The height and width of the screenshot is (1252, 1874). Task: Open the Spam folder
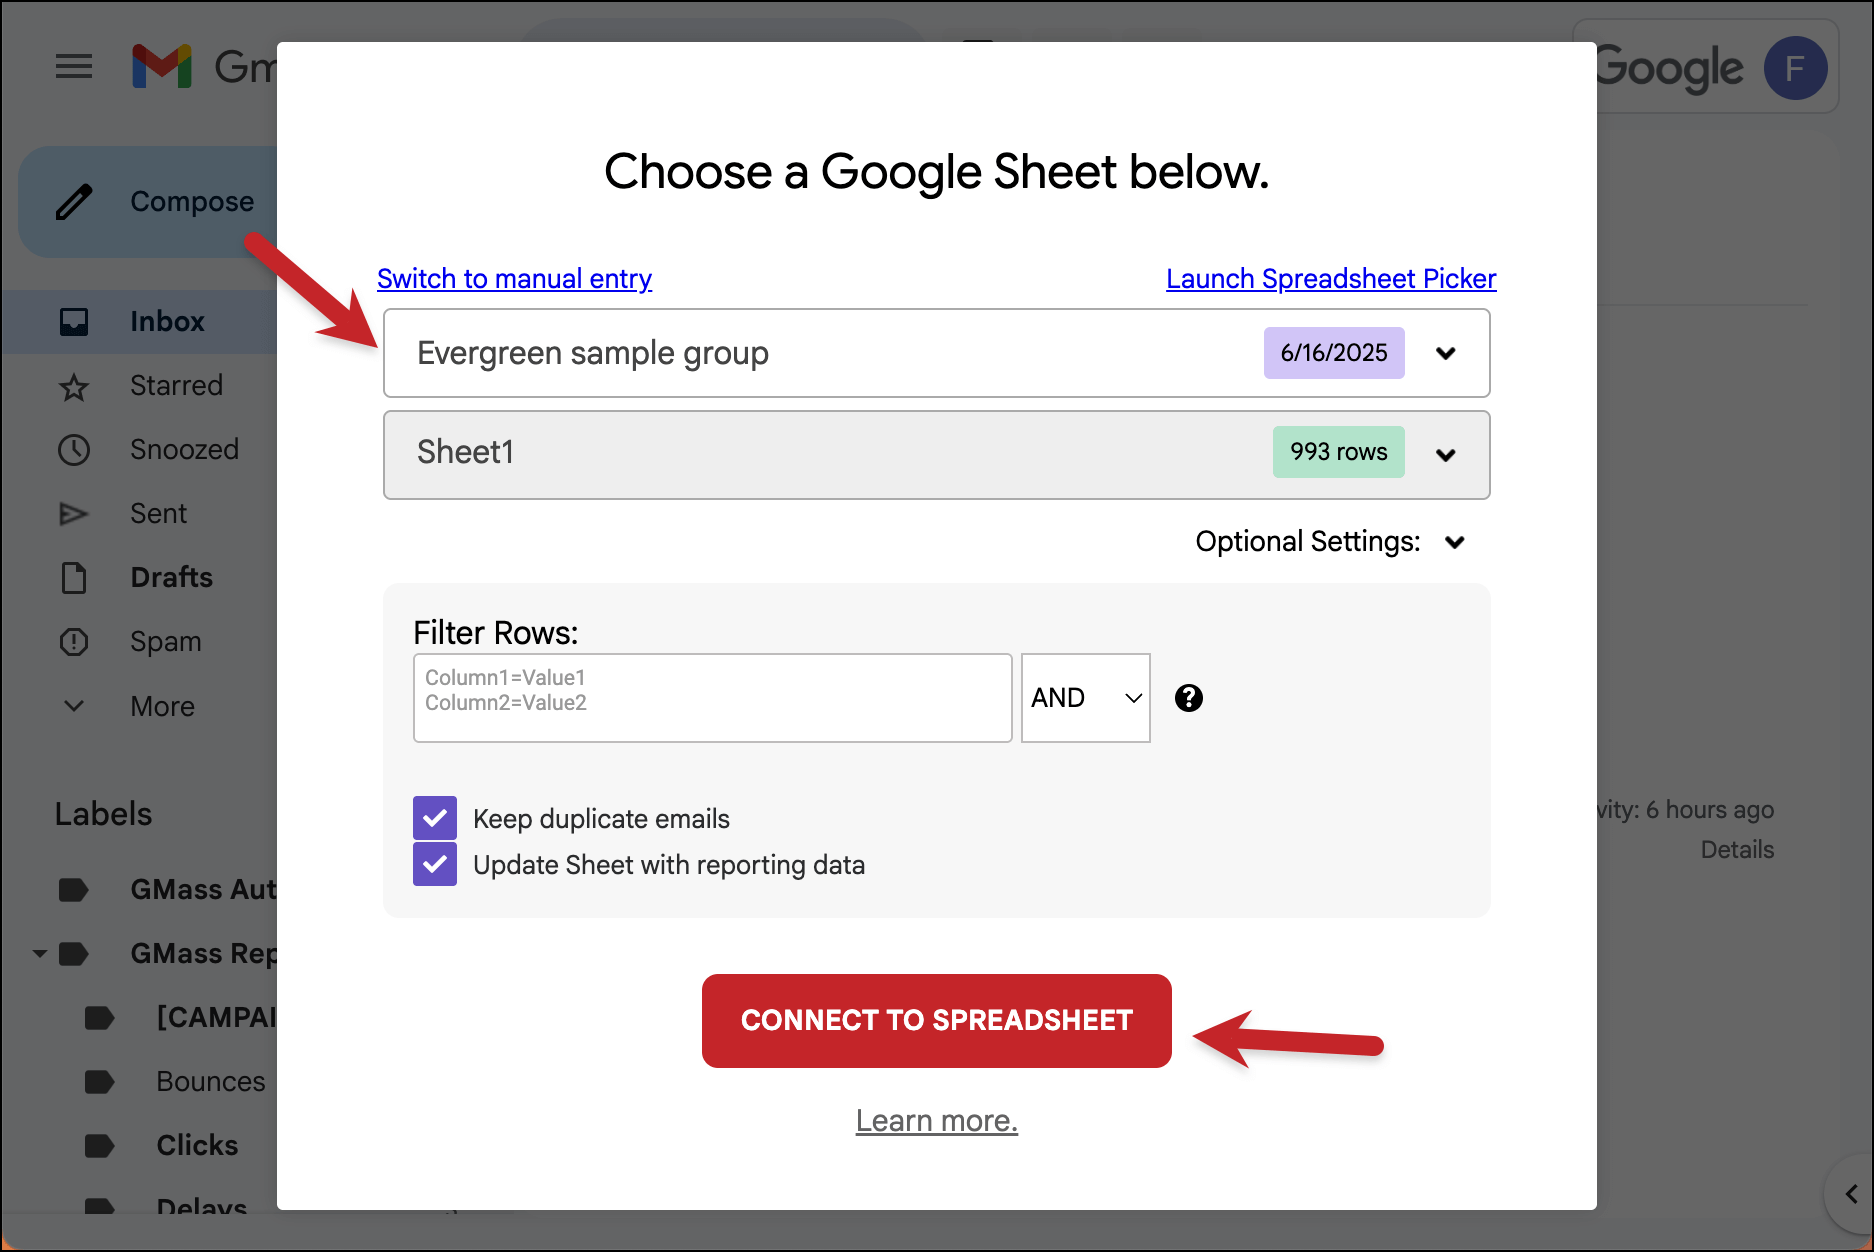coord(165,642)
